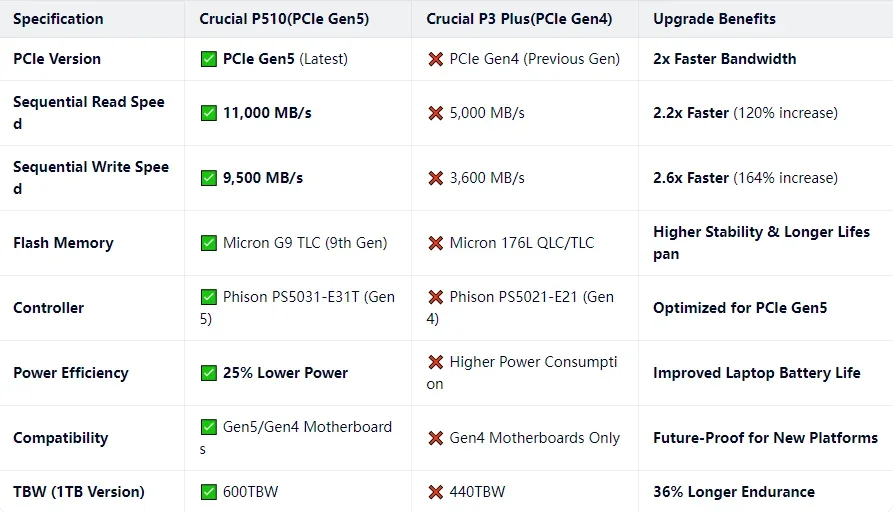This screenshot has height=512, width=893.
Task: Click the green checkmark beside Micron G9 TLC
Action: click(208, 243)
